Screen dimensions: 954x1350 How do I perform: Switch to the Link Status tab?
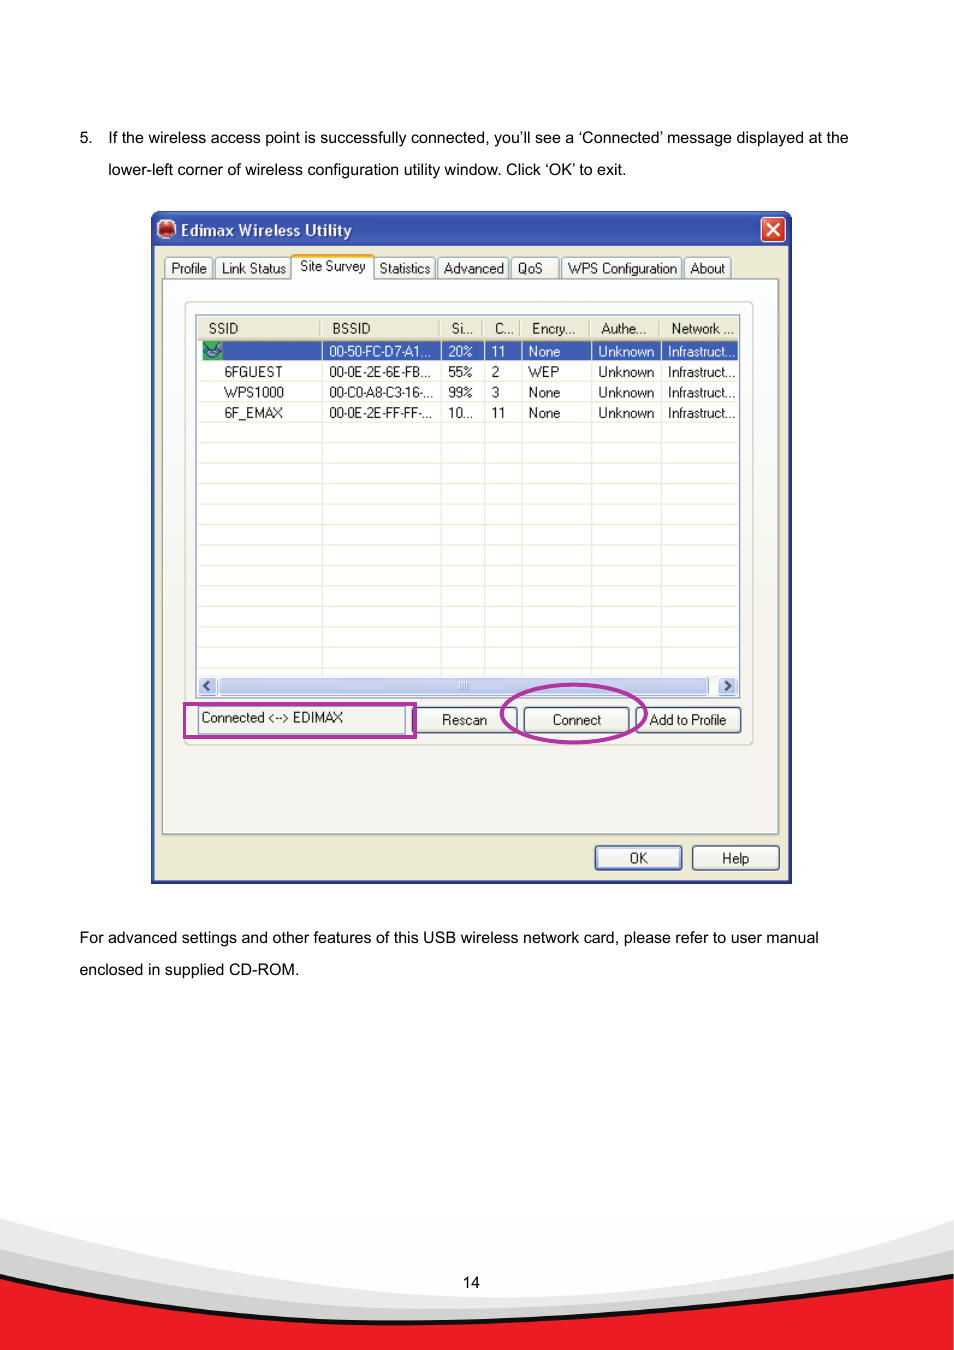(253, 268)
